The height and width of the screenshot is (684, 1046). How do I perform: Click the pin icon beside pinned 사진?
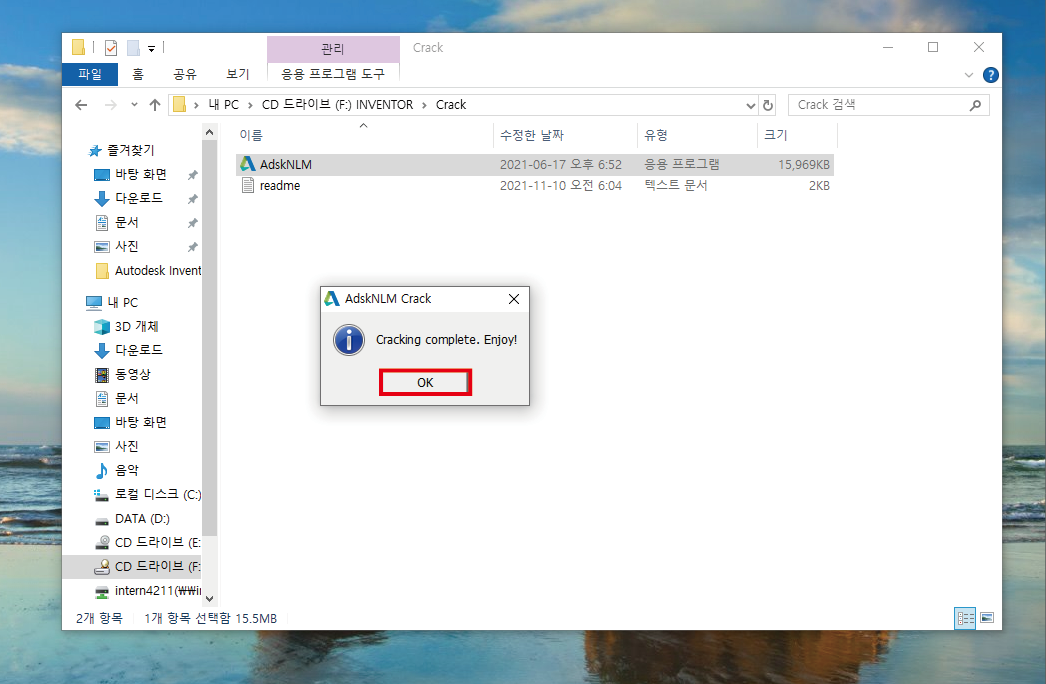coord(192,247)
